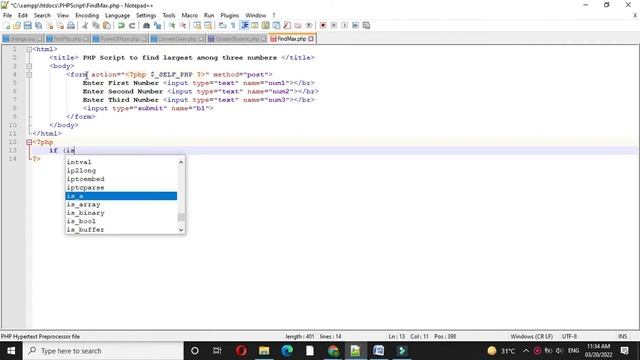Toggle Word Wrap toolbar button
This screenshot has width=640, height=360.
point(222,25)
